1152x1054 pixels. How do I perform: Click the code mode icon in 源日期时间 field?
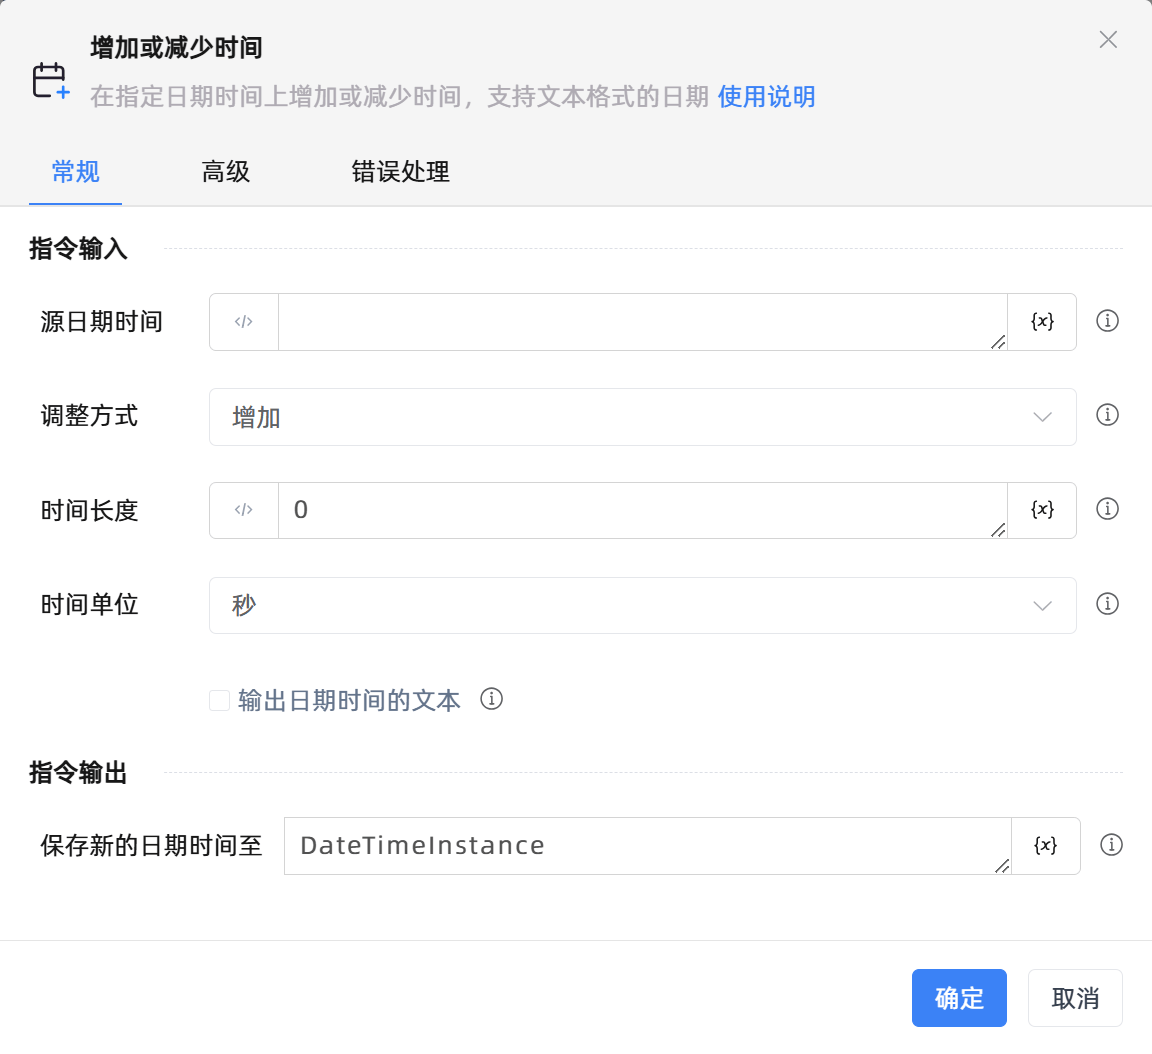(244, 322)
